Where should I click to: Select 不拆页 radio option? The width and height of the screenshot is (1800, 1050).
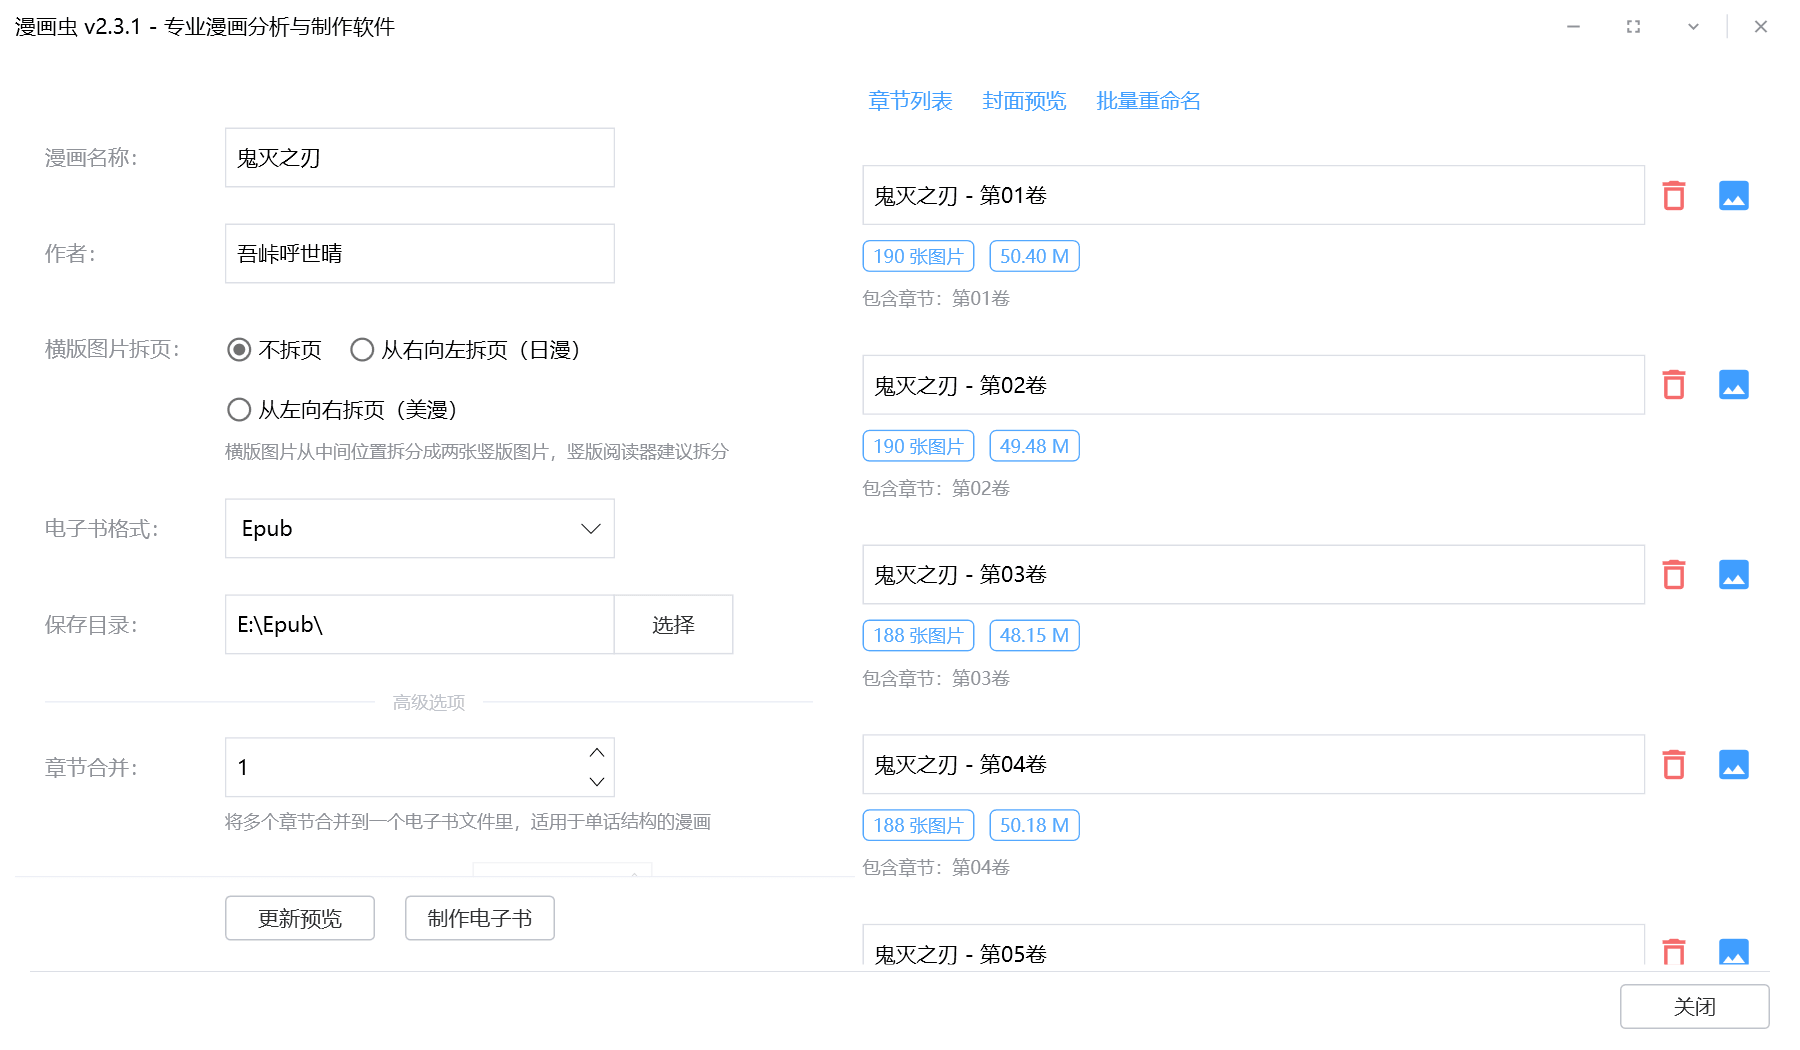coord(274,350)
